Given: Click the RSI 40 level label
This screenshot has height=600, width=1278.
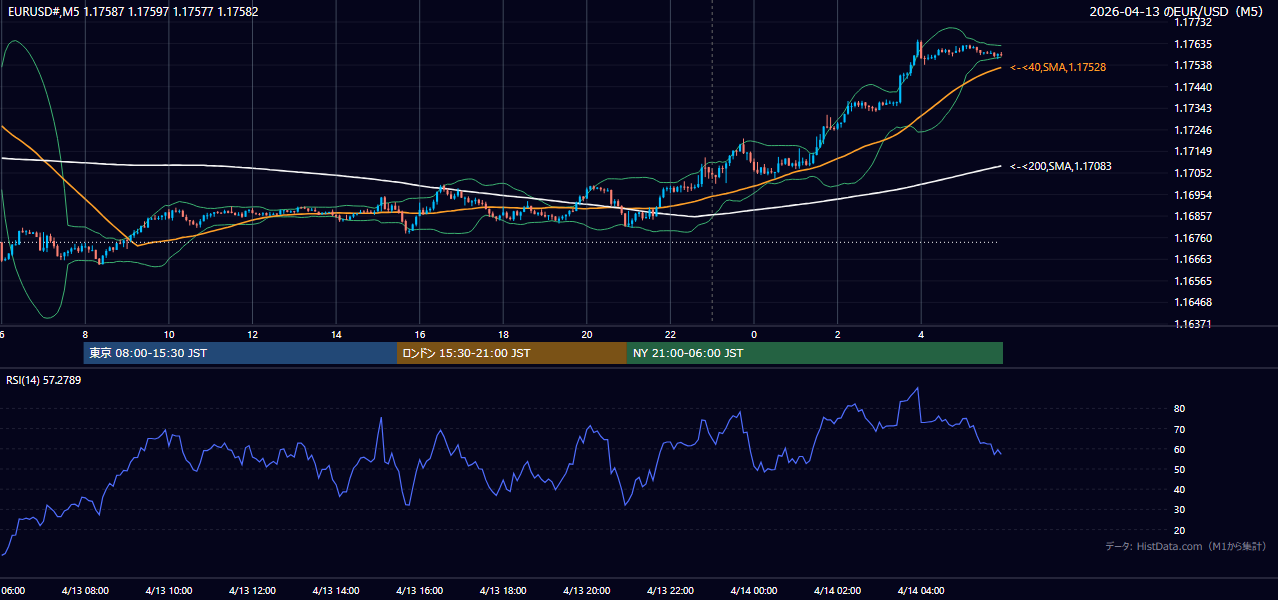Looking at the screenshot, I should pyautogui.click(x=1180, y=489).
